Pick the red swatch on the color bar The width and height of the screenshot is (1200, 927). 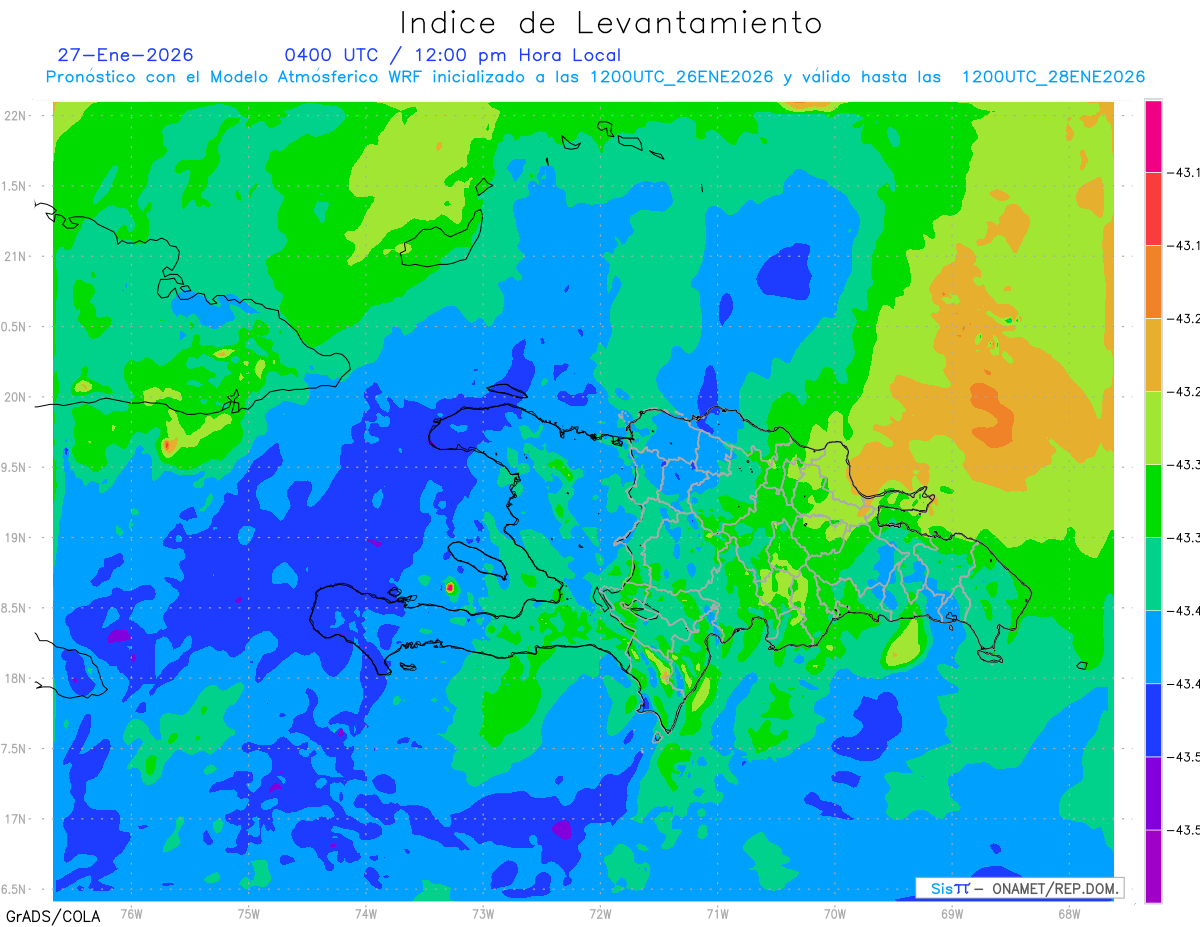coord(1153,209)
